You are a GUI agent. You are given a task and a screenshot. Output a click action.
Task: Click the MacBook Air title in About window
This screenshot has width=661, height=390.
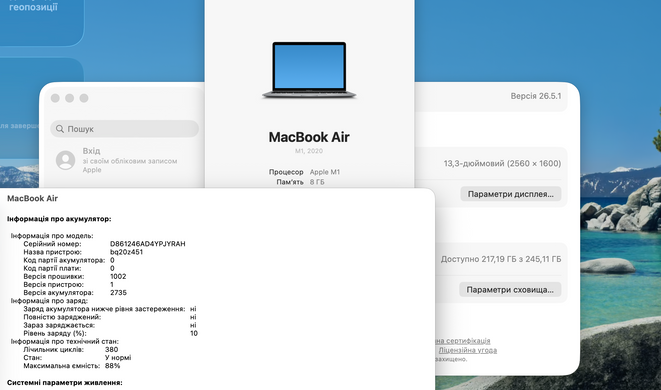click(309, 137)
